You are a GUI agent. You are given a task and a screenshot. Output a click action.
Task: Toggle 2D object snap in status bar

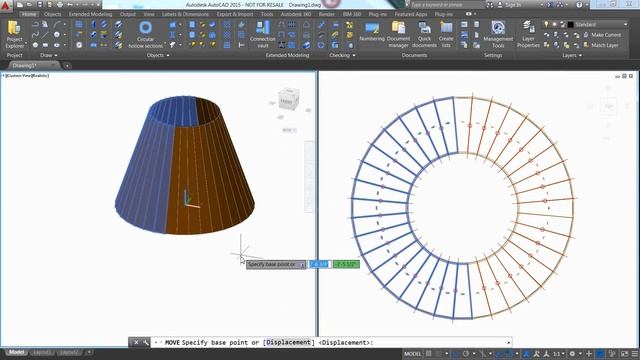point(509,353)
